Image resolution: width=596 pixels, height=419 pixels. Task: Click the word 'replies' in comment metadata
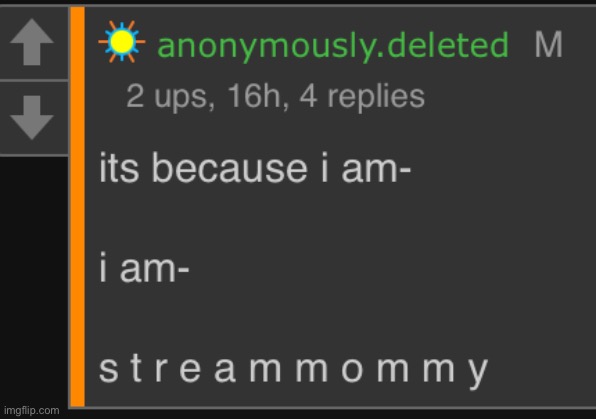coord(376,97)
